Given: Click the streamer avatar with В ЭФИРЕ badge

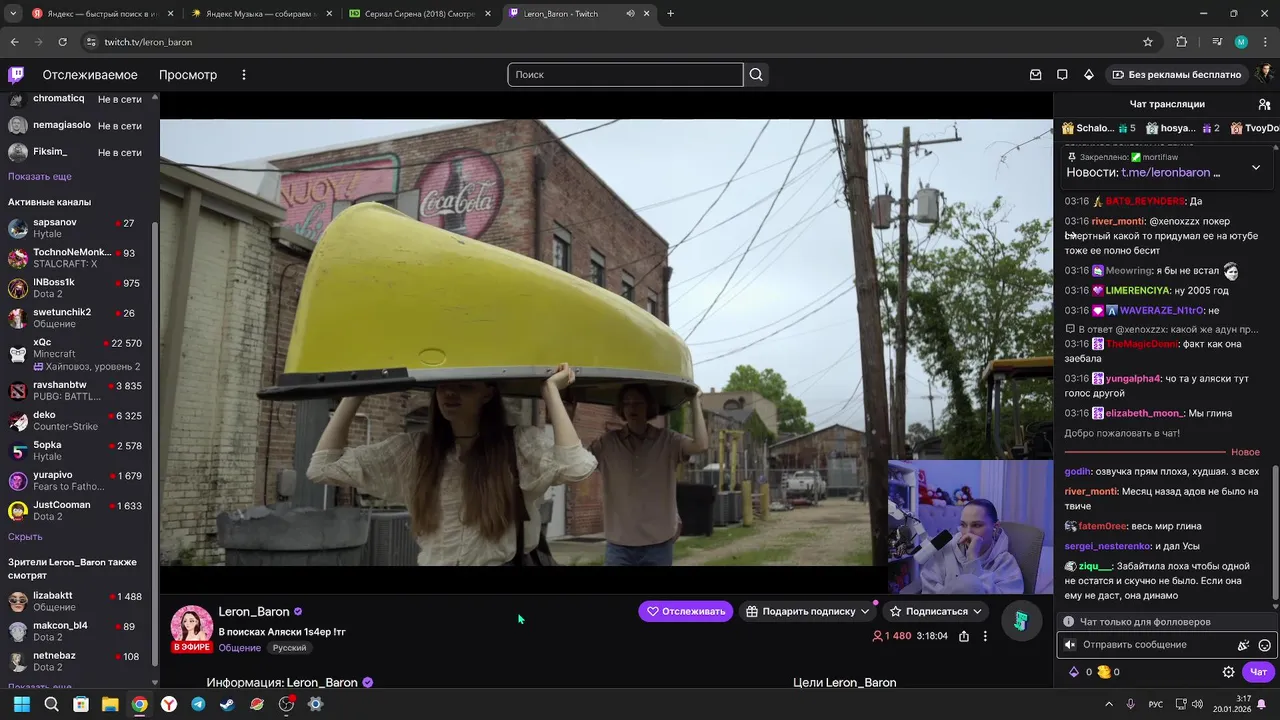Looking at the screenshot, I should 192,628.
